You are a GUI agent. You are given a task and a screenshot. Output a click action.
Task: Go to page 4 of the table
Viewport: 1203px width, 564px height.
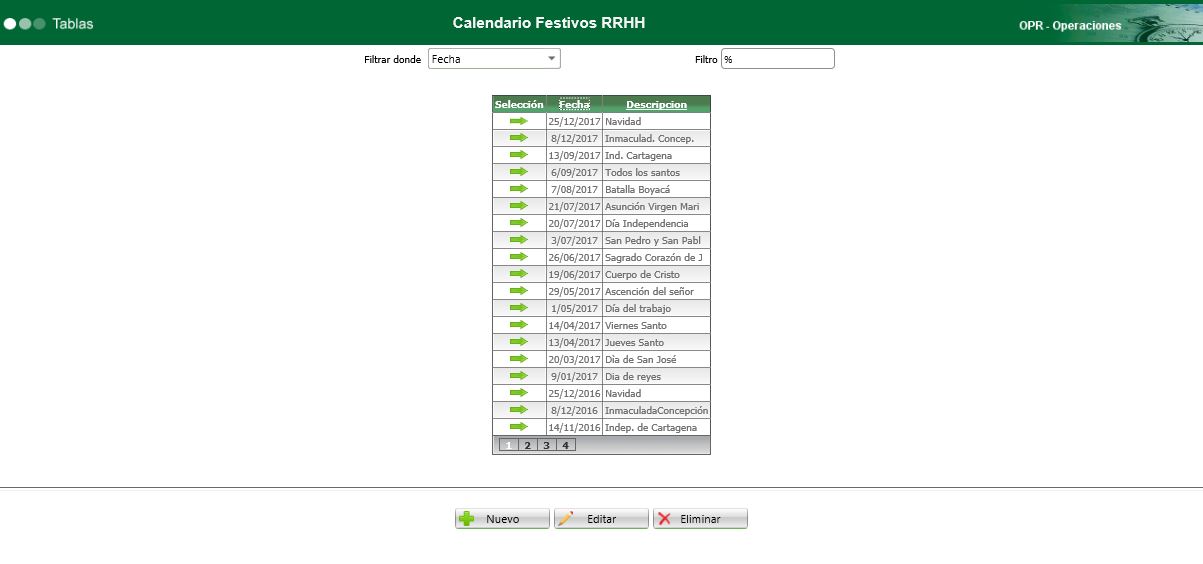[565, 445]
